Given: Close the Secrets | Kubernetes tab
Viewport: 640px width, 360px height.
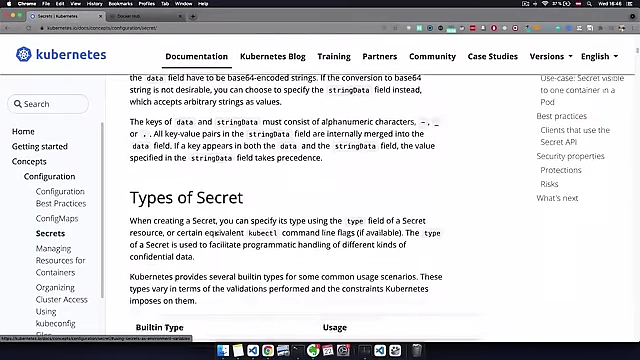Looking at the screenshot, I should [x=100, y=16].
